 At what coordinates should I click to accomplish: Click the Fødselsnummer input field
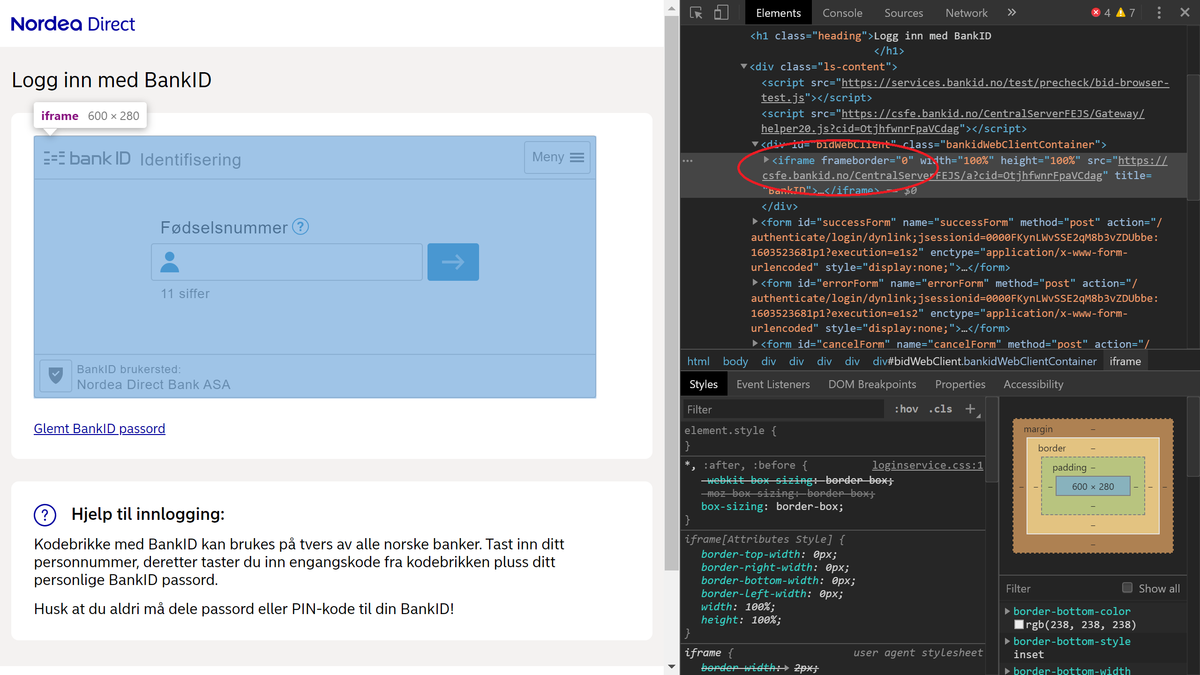(287, 262)
